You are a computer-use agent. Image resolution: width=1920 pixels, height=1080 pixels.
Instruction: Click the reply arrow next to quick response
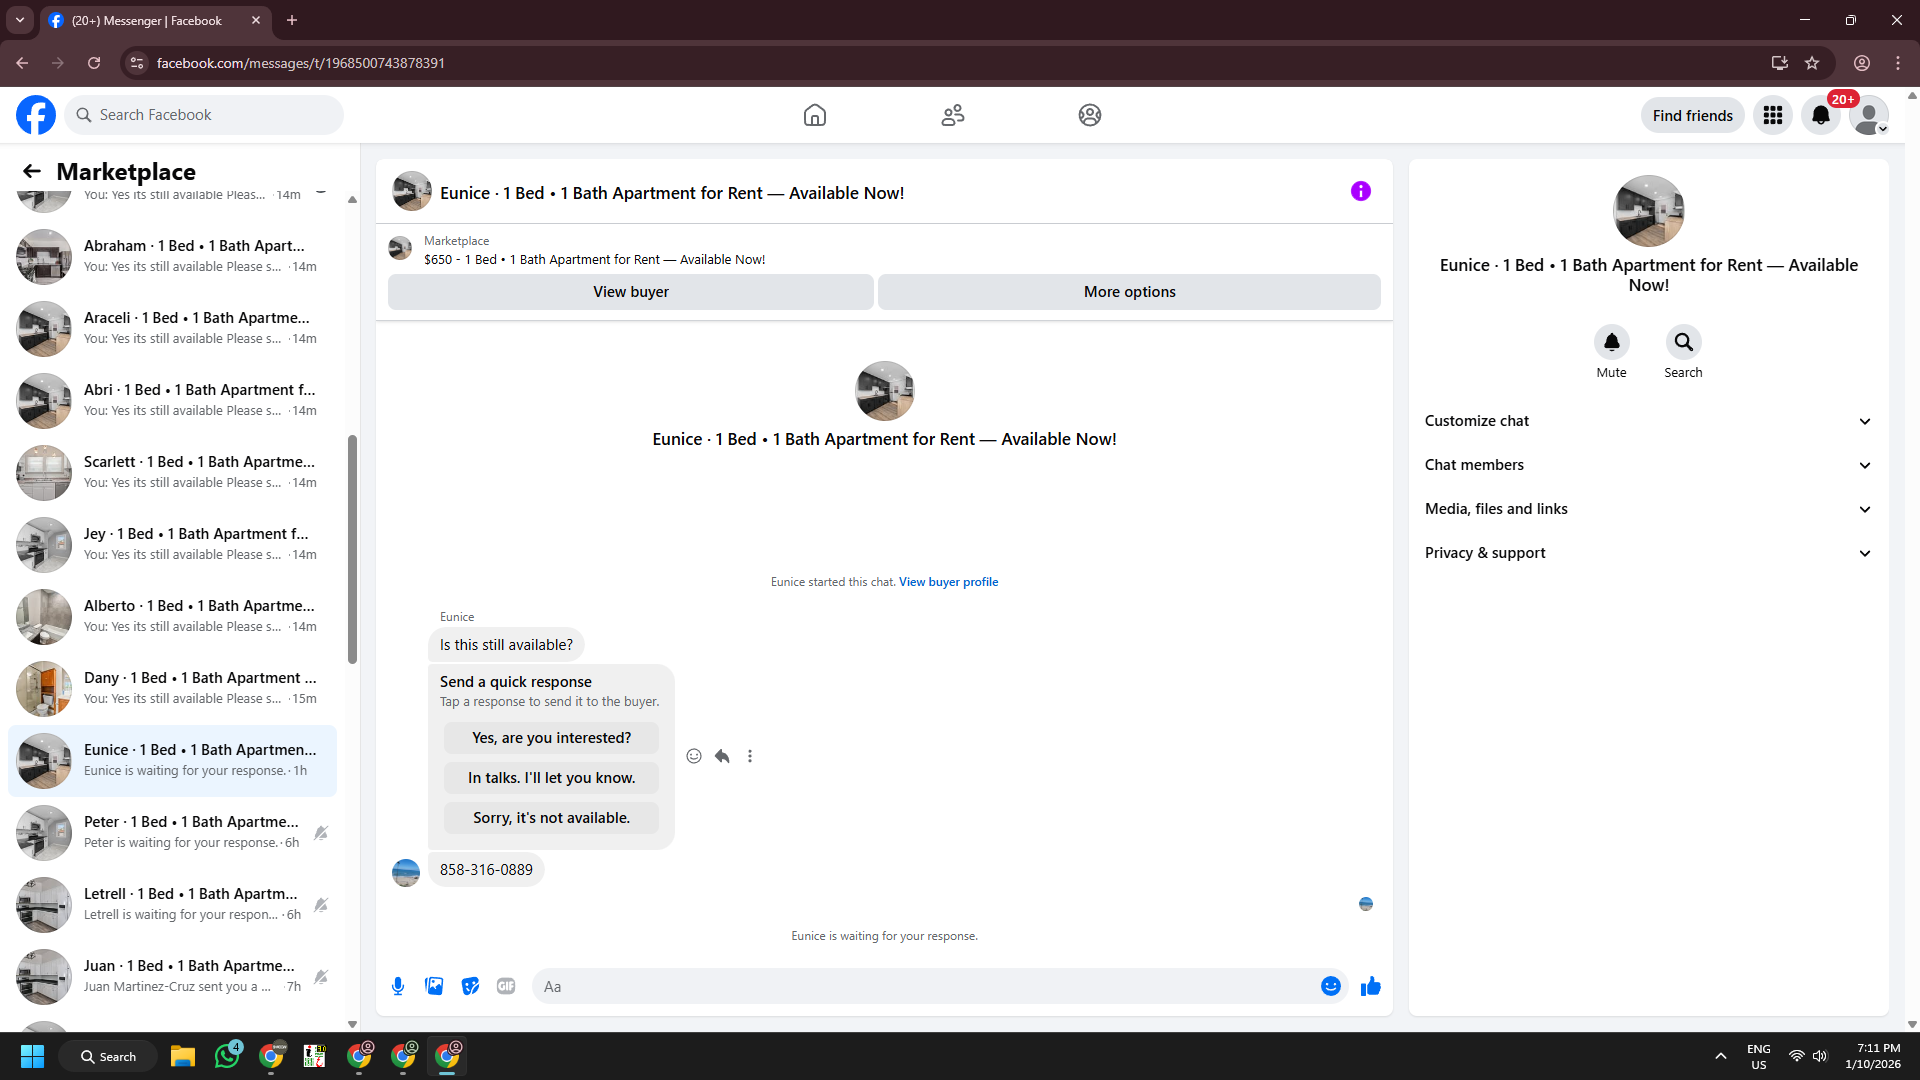click(x=722, y=756)
